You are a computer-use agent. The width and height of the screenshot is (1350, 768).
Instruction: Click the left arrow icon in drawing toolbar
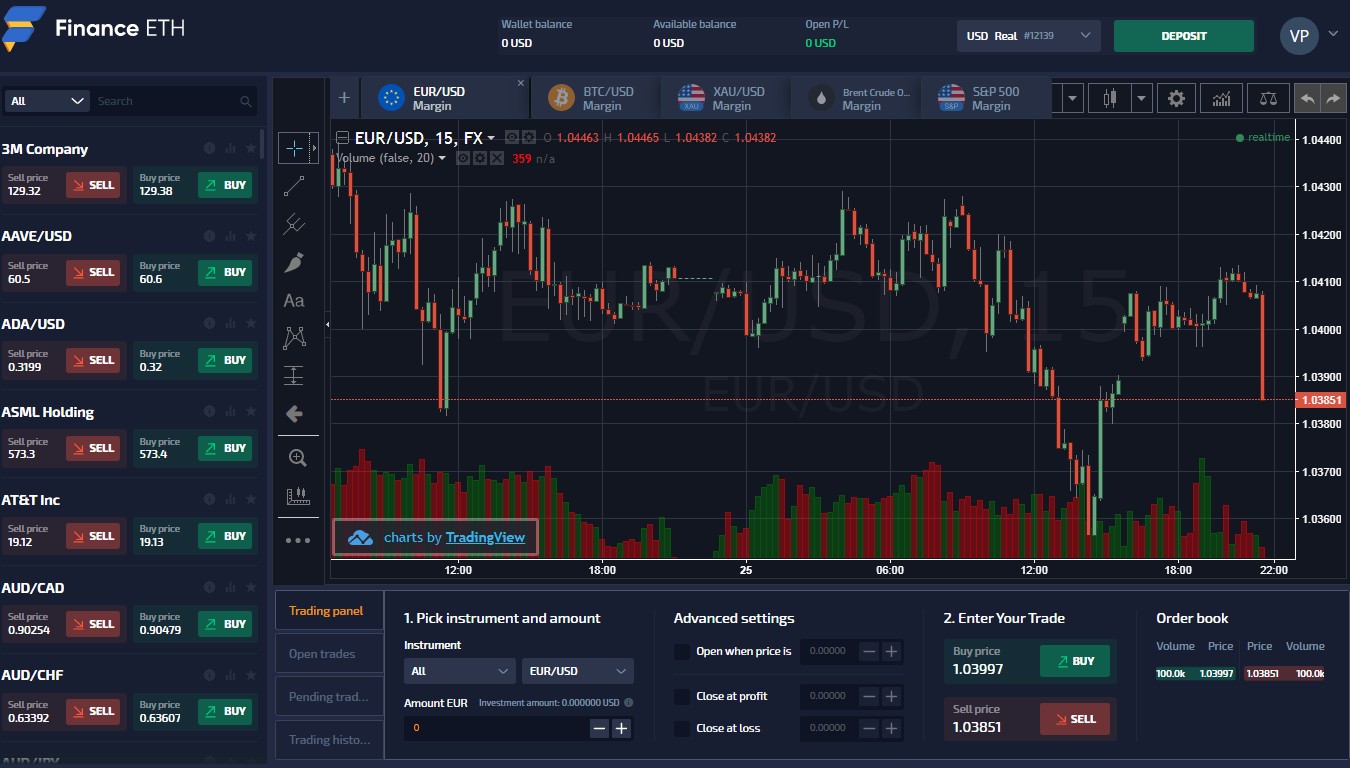(294, 413)
